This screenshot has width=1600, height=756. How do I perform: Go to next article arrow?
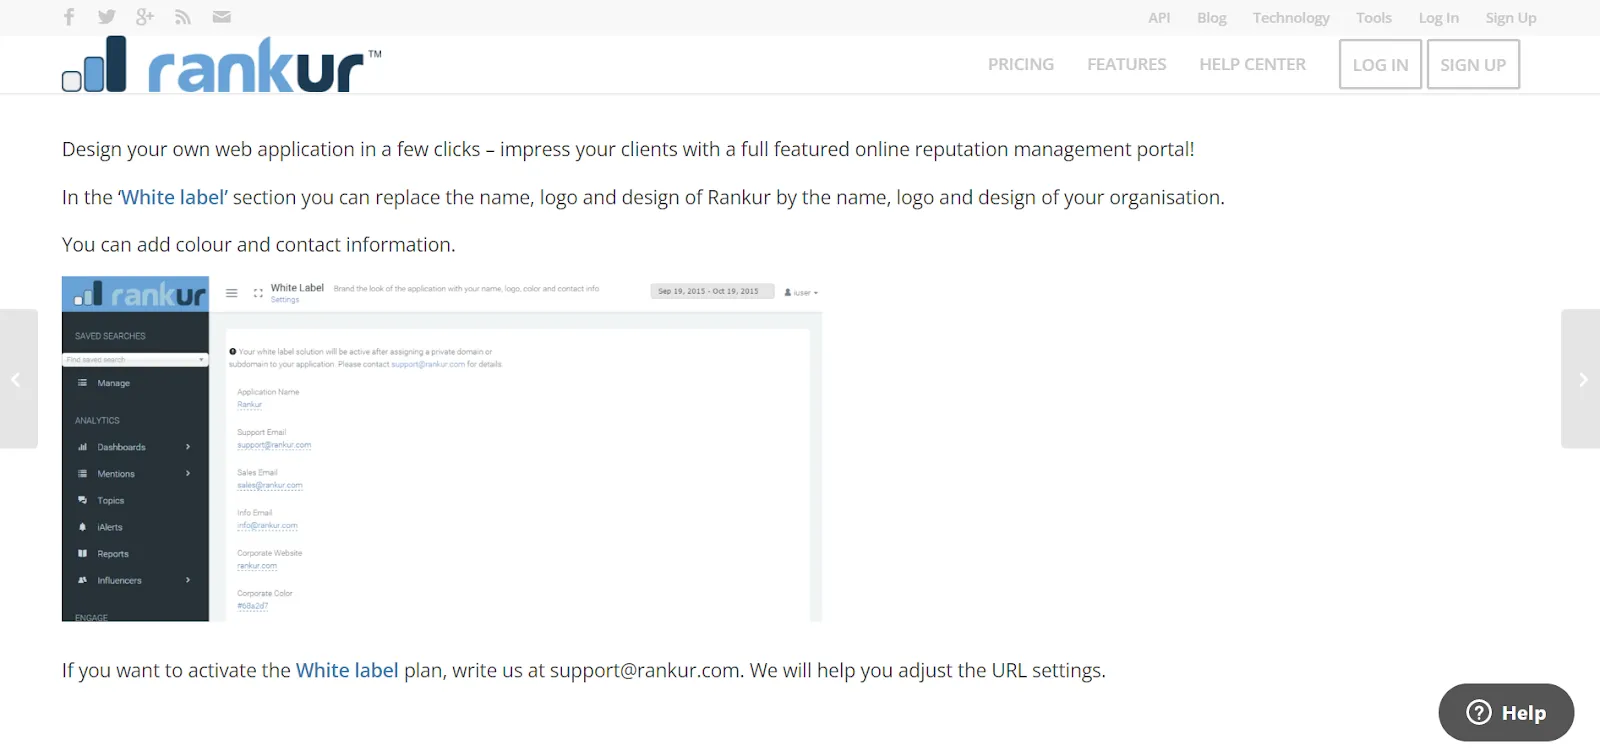coord(1581,379)
